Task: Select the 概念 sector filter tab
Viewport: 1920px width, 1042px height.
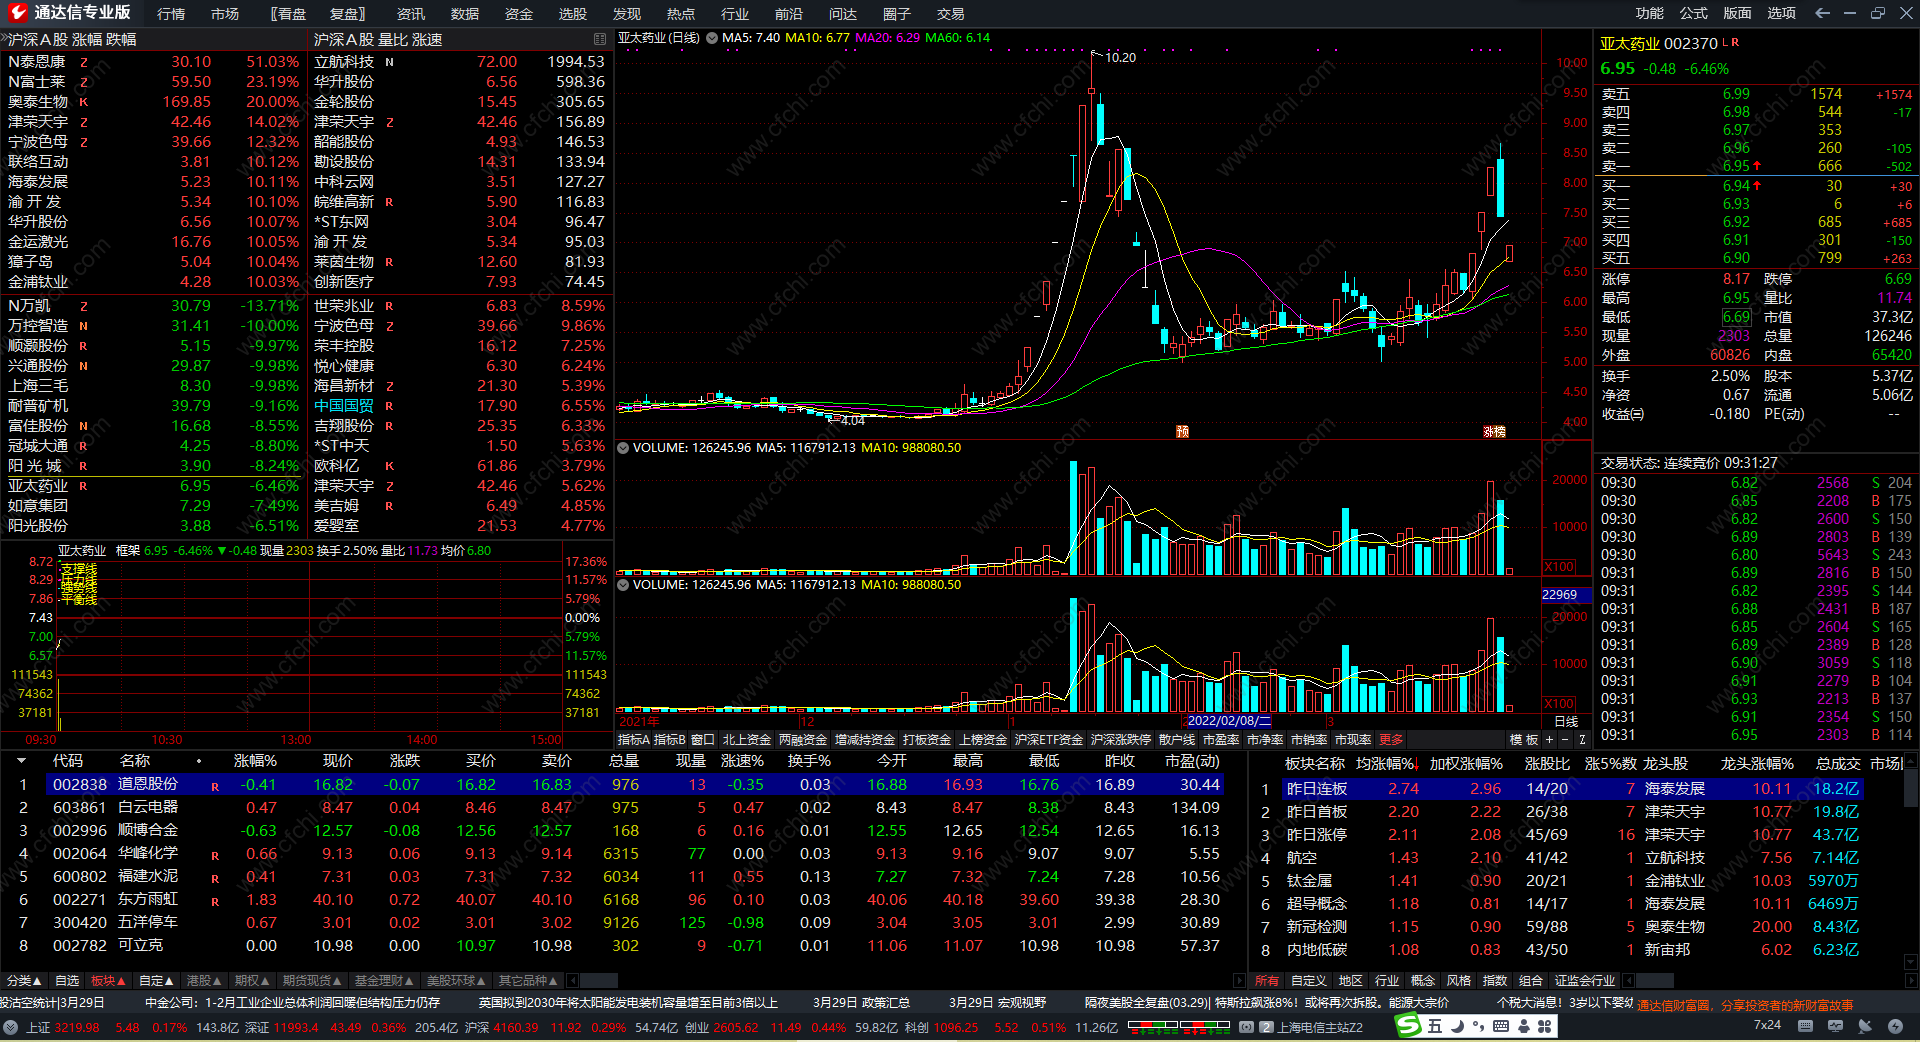Action: click(1423, 981)
